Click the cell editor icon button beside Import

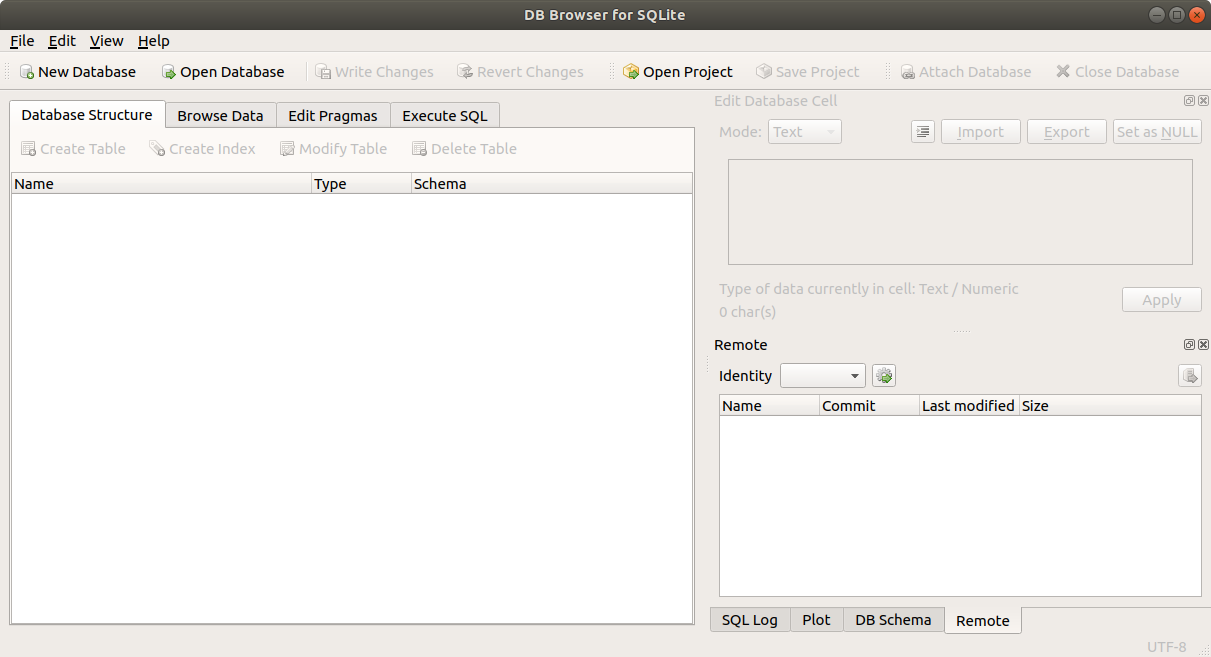click(923, 132)
